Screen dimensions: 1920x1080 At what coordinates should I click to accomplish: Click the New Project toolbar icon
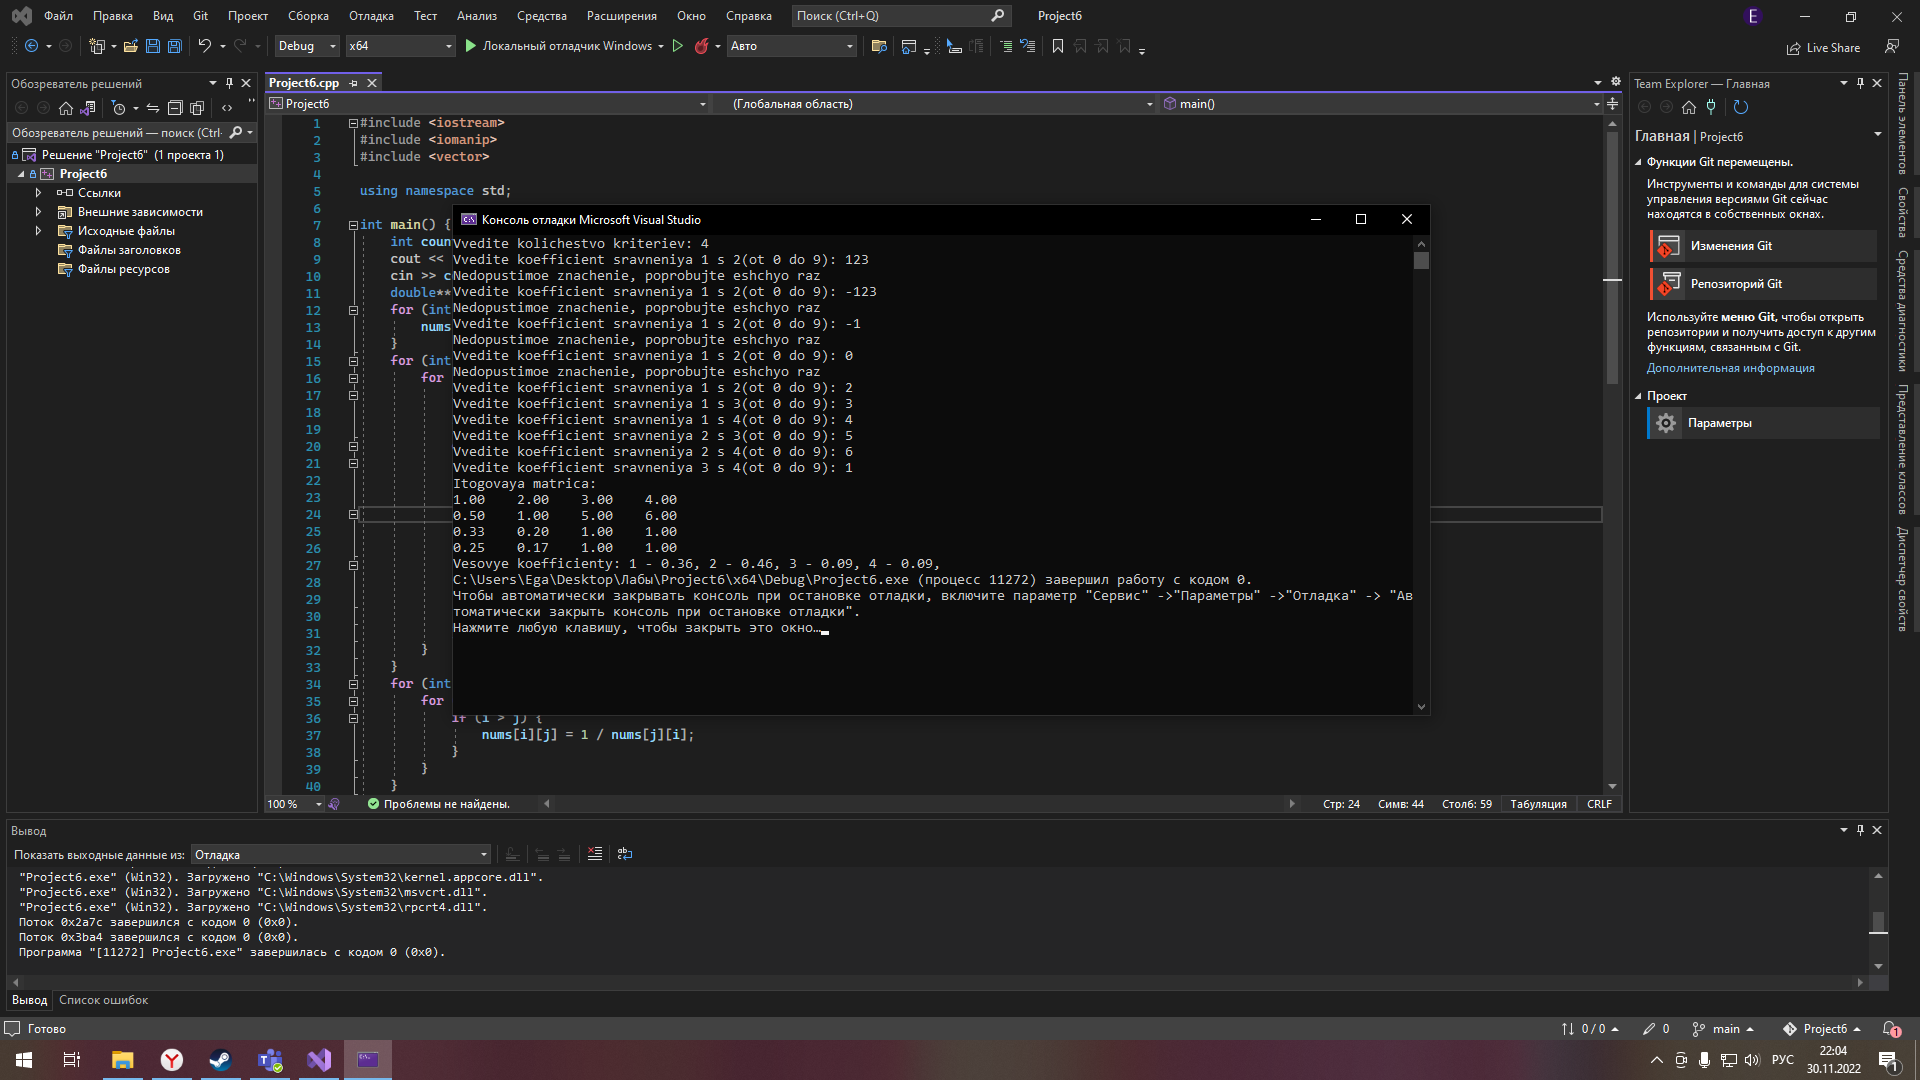coord(97,46)
